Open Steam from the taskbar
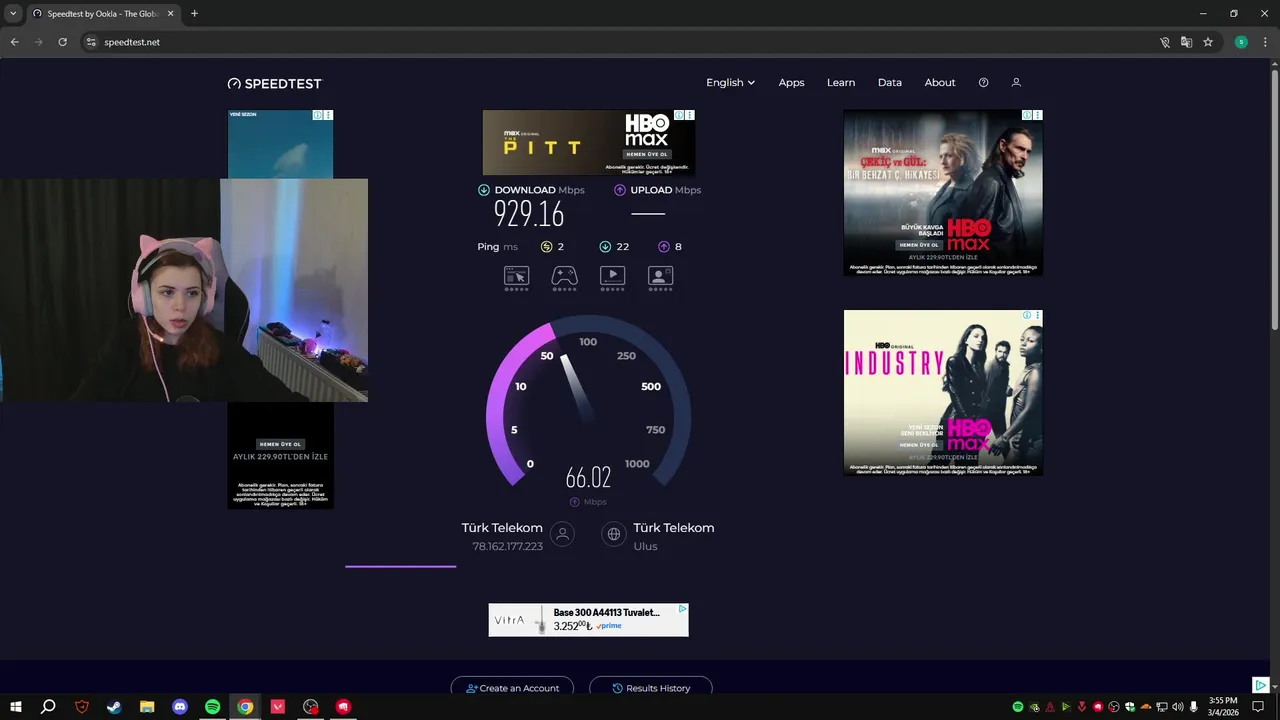 click(x=114, y=707)
